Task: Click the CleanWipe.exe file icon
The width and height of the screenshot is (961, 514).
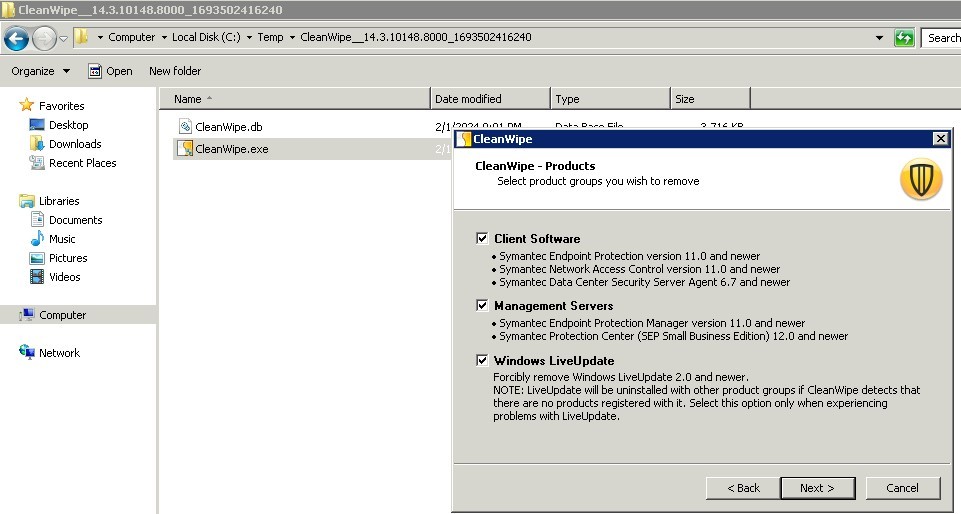Action: point(185,149)
